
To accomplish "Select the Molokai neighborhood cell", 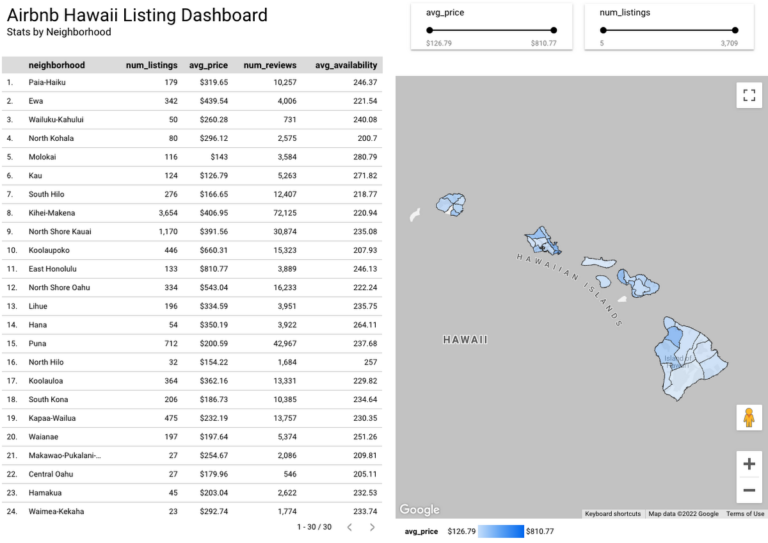I will (42, 157).
